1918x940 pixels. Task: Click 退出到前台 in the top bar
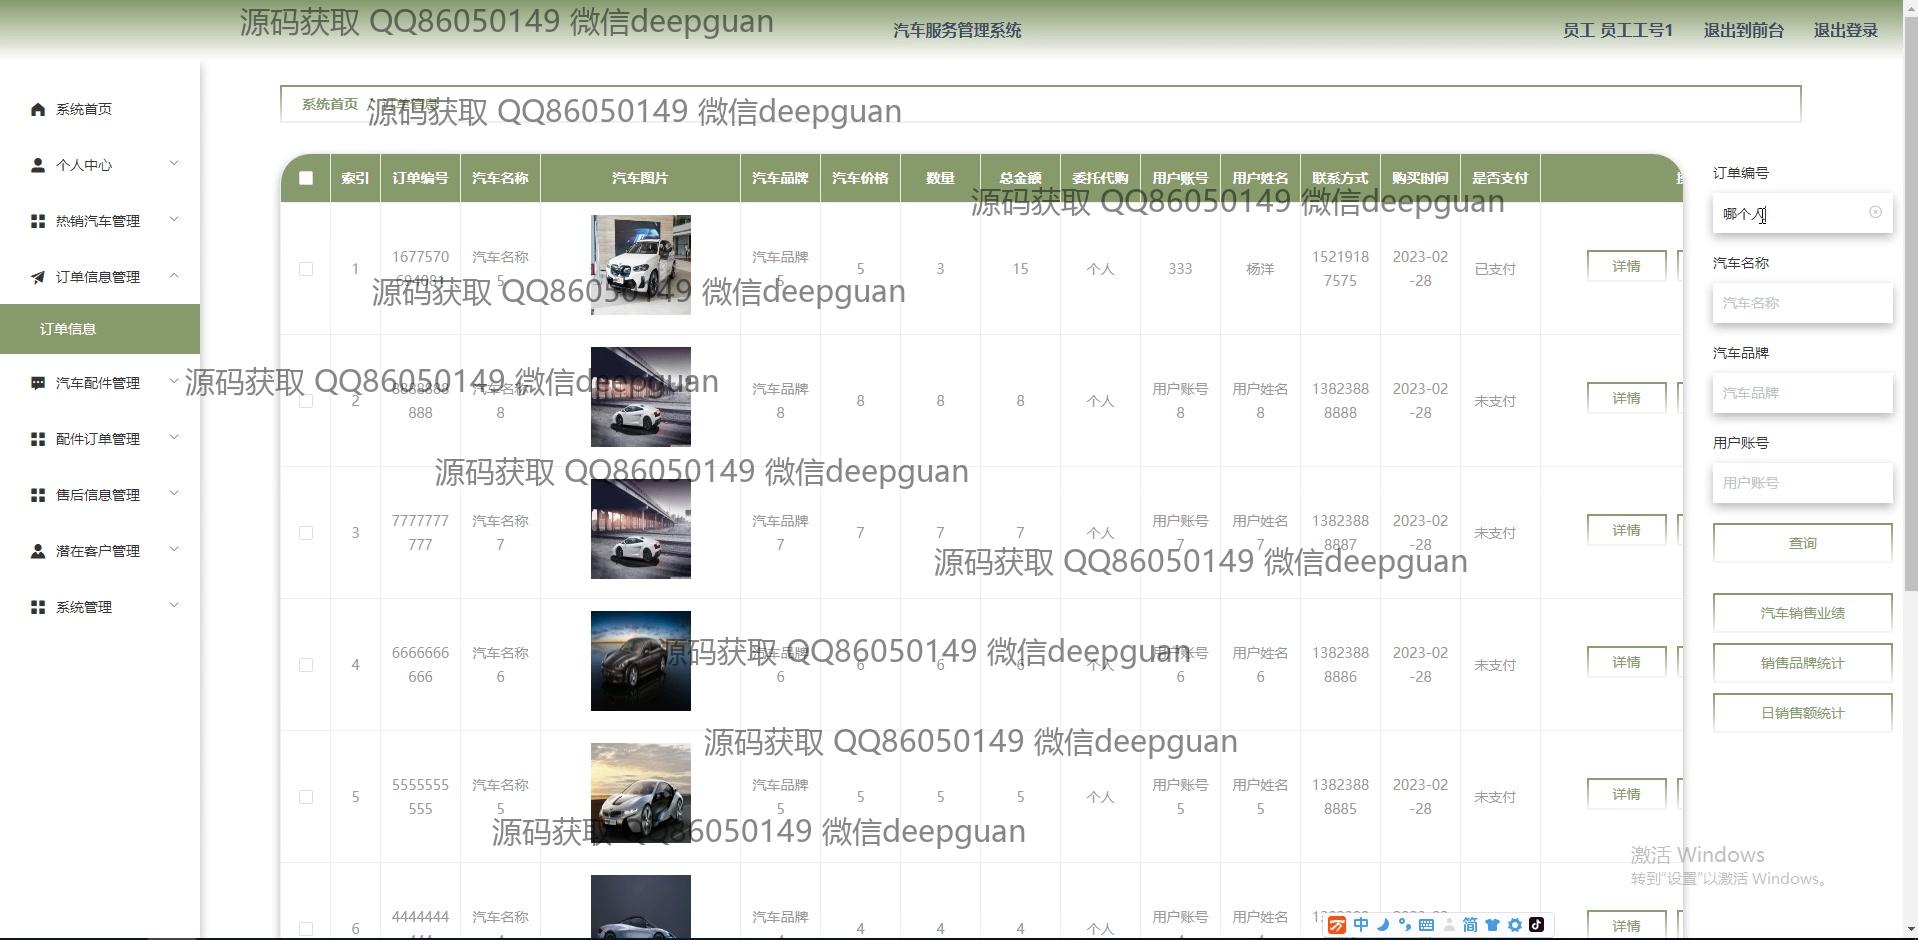tap(1743, 30)
